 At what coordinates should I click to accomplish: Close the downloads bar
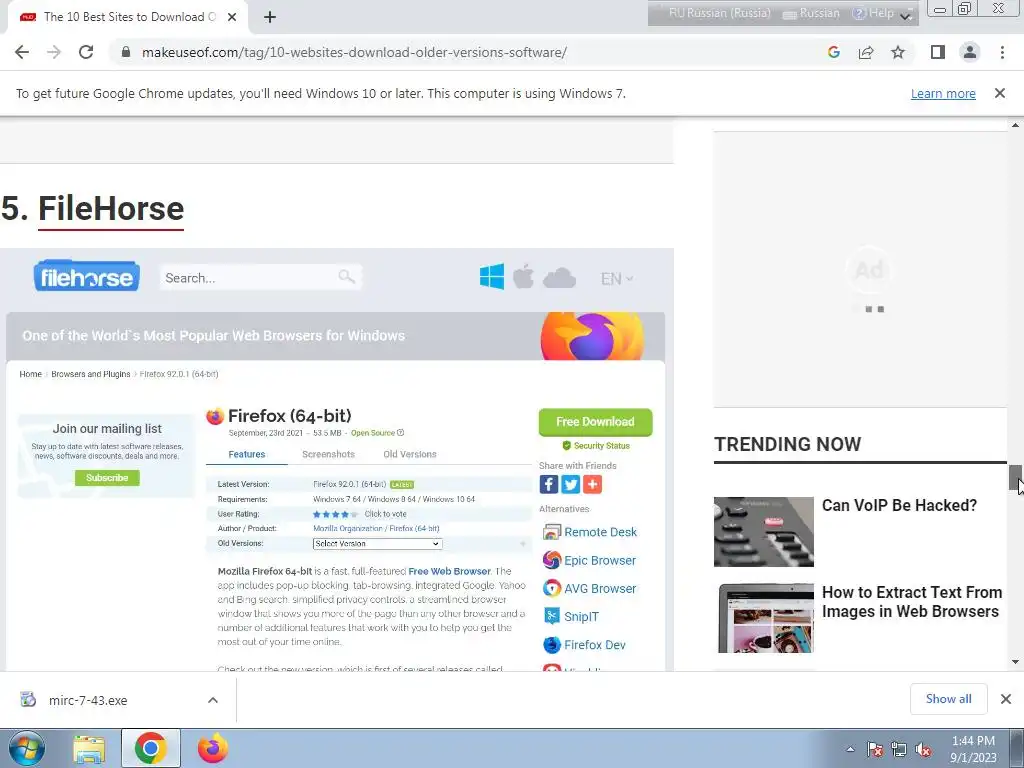[1006, 699]
